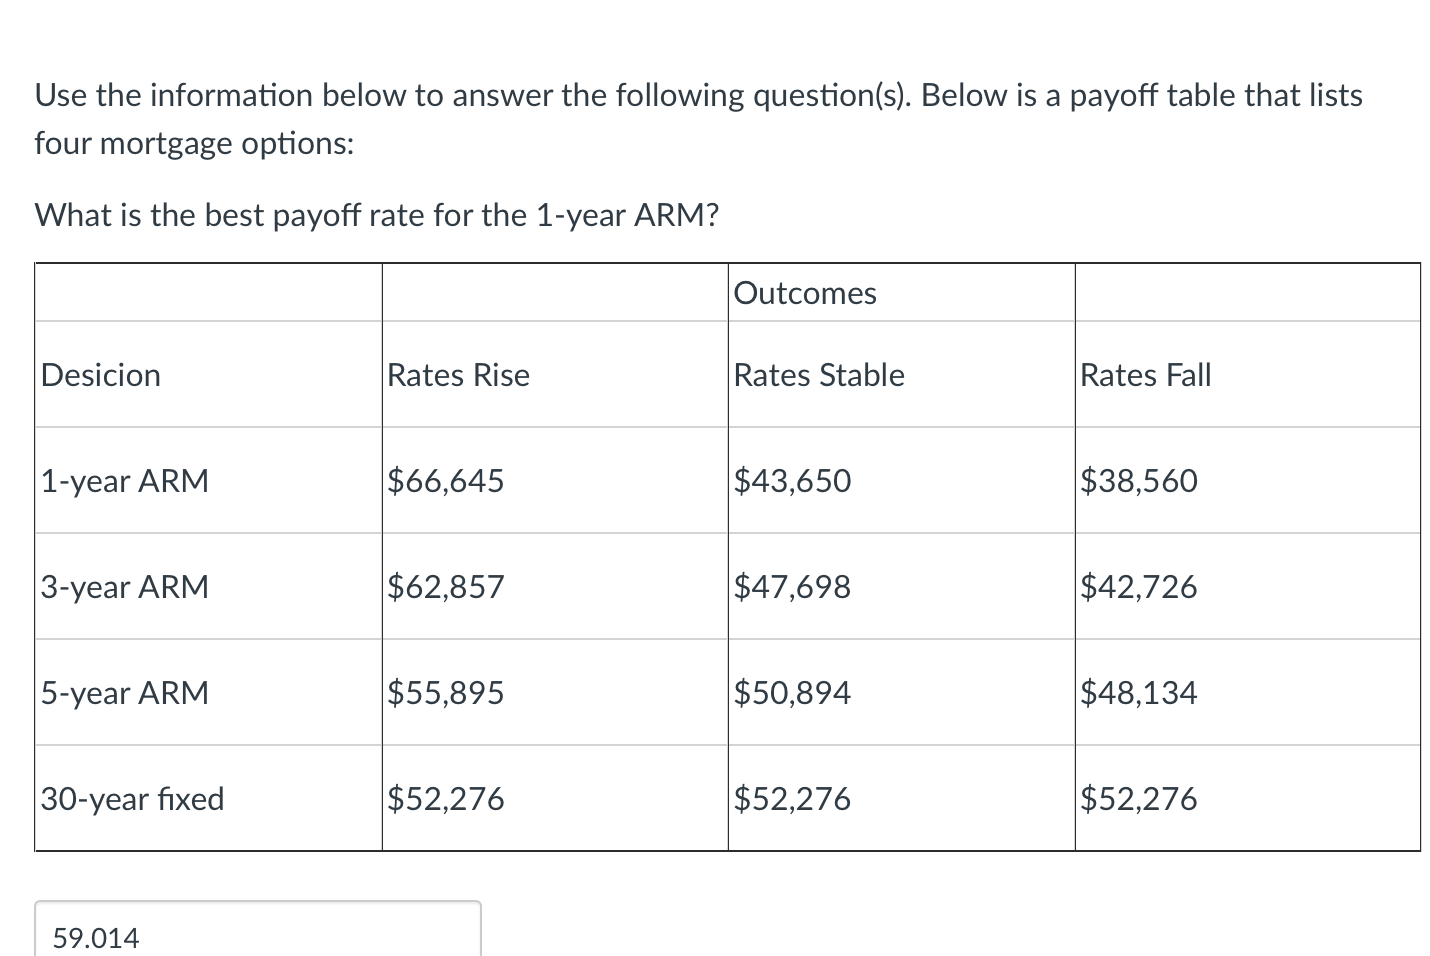Viewport: 1430px width, 956px height.
Task: Click the question text about best payoff rate
Action: tap(376, 215)
